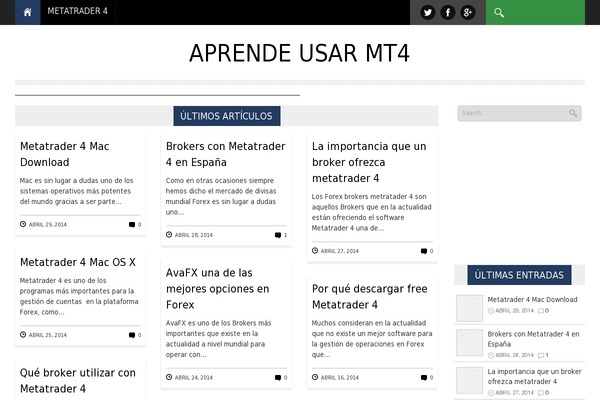This screenshot has width=600, height=400.
Task: Select the ÚLTIMAS ENTRADAS heading
Action: tap(519, 275)
